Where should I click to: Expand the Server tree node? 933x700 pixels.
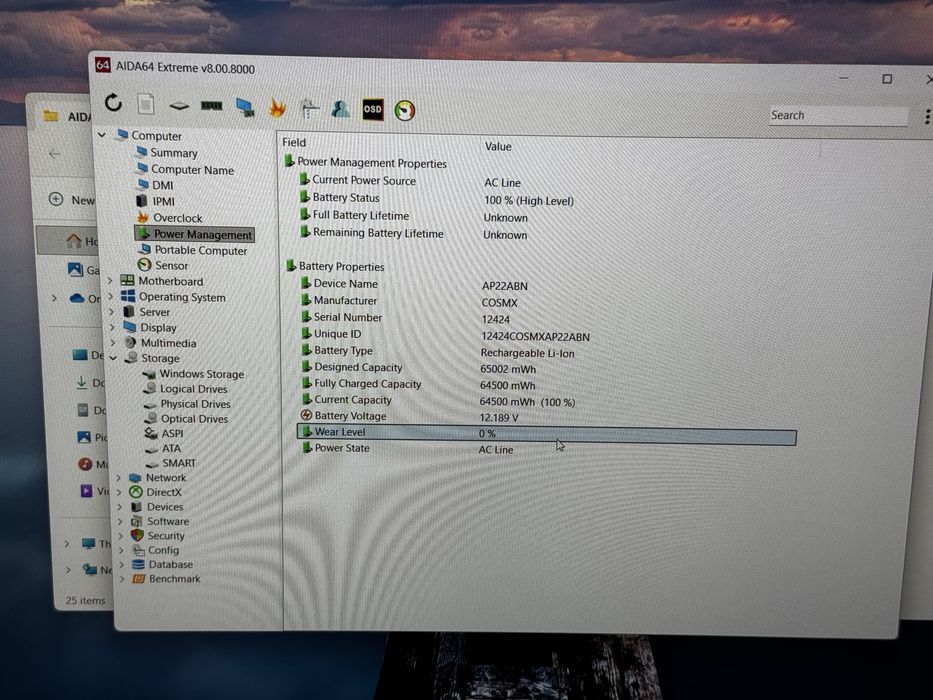pos(111,311)
